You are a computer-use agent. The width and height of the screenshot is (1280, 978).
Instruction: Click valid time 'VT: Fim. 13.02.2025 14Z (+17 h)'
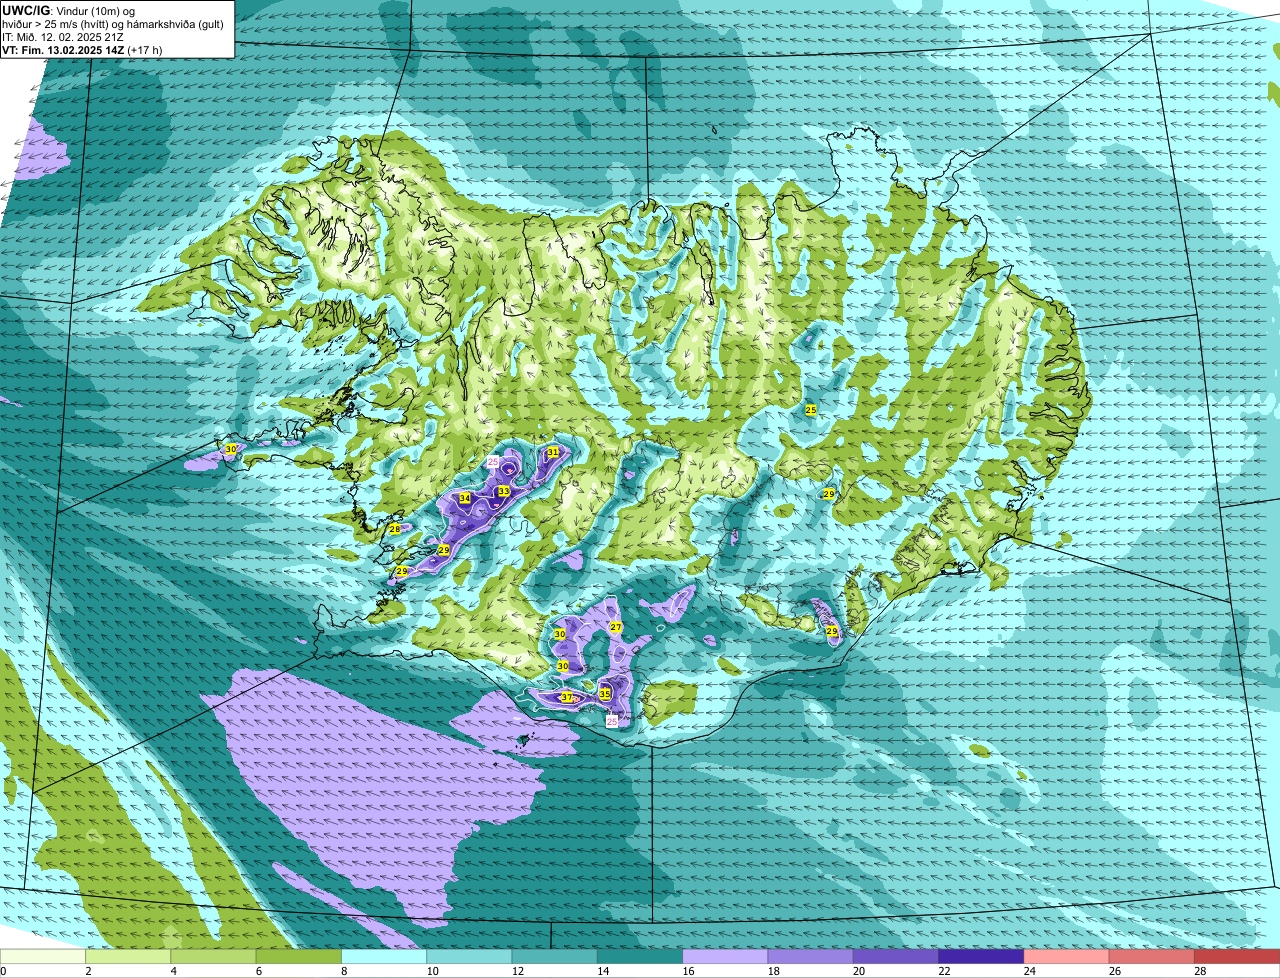(82, 49)
